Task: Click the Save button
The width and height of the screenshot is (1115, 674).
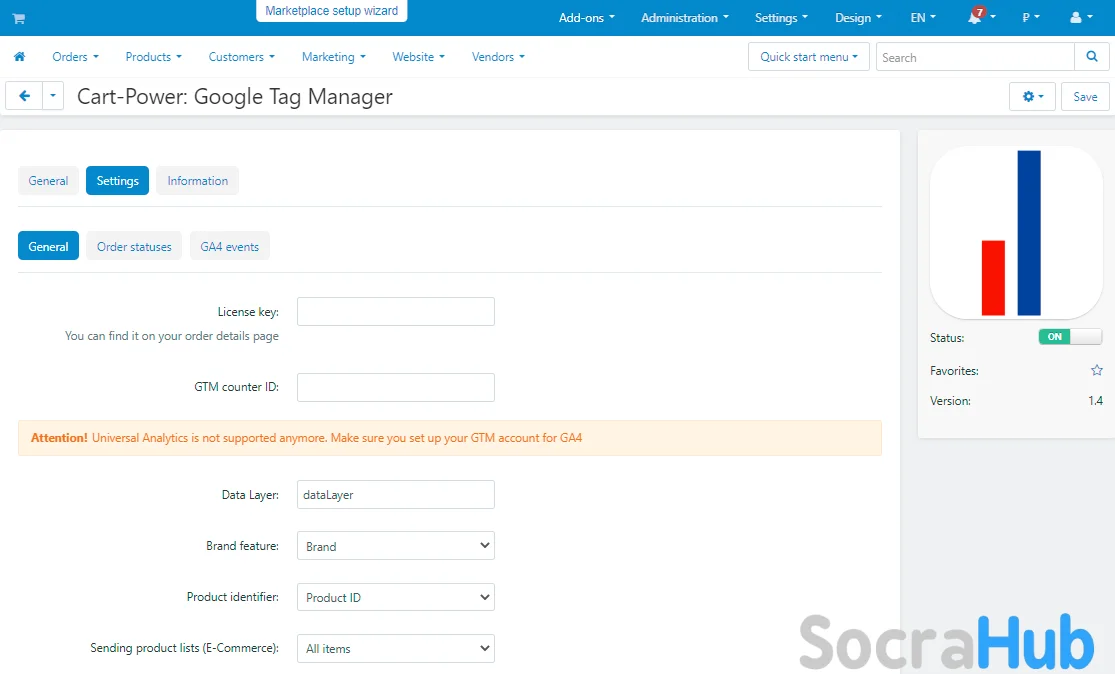Action: coord(1085,96)
